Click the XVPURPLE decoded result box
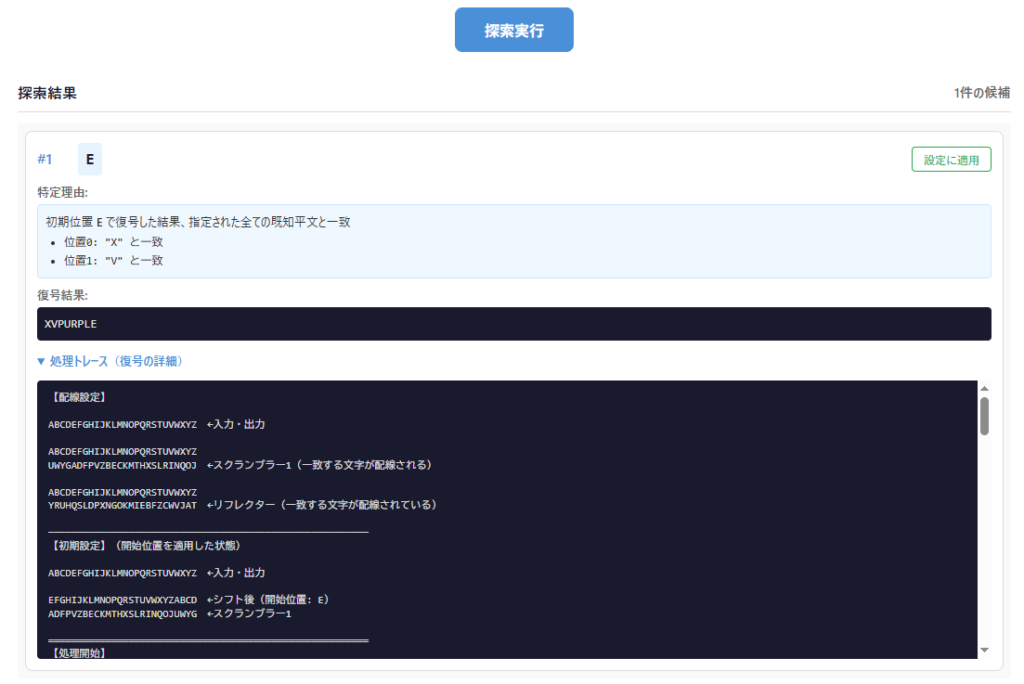The image size is (1024, 684). click(x=514, y=324)
